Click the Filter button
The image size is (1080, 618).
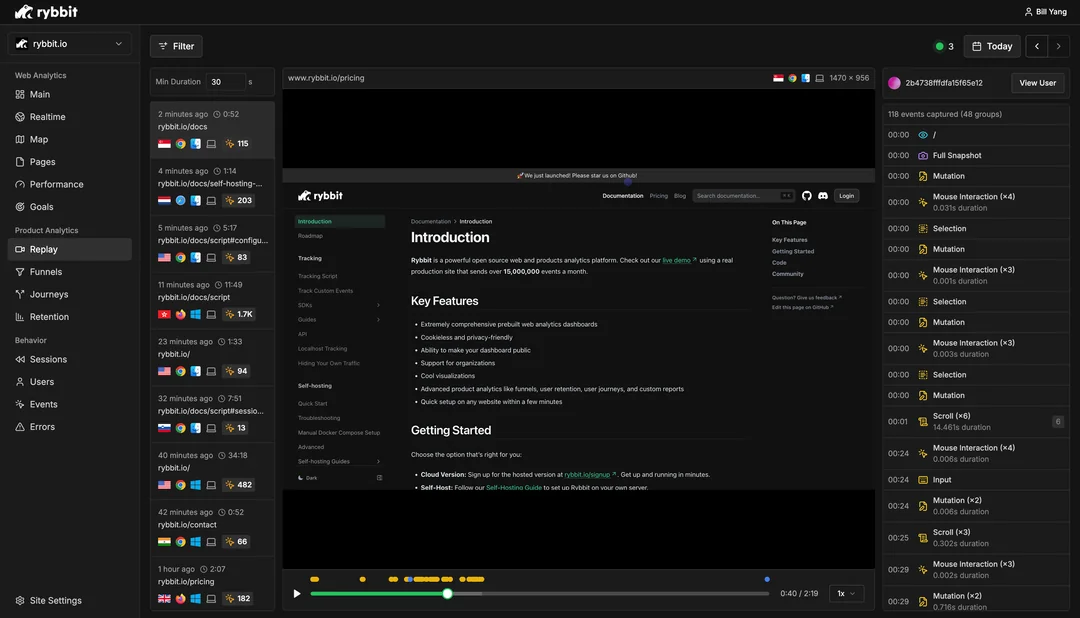tap(176, 46)
